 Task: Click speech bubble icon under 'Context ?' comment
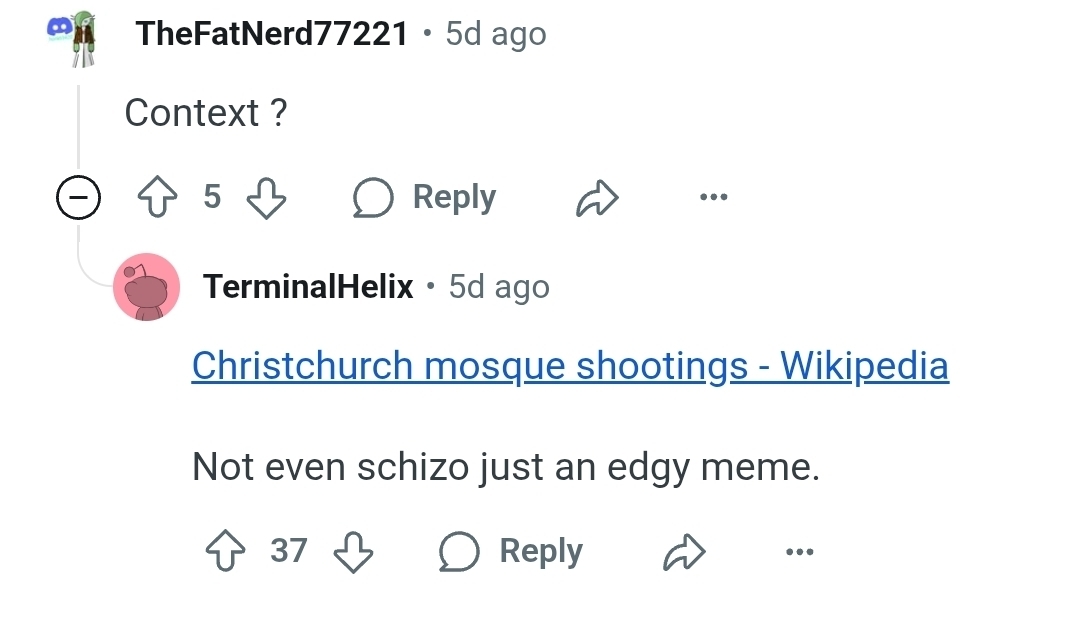coord(373,198)
